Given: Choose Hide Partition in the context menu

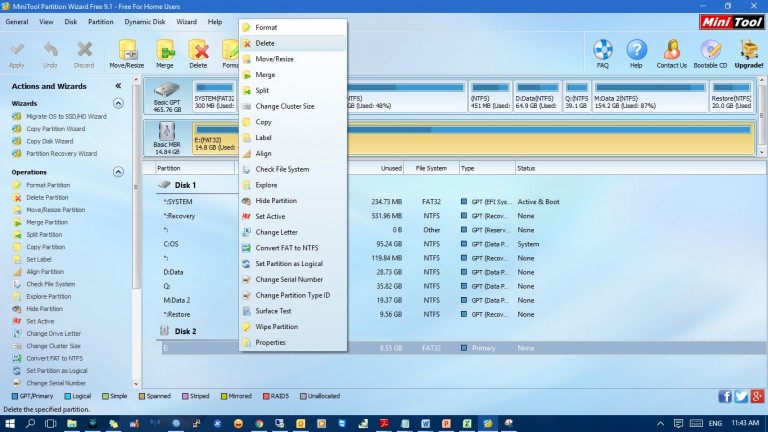Looking at the screenshot, I should 293,201.
